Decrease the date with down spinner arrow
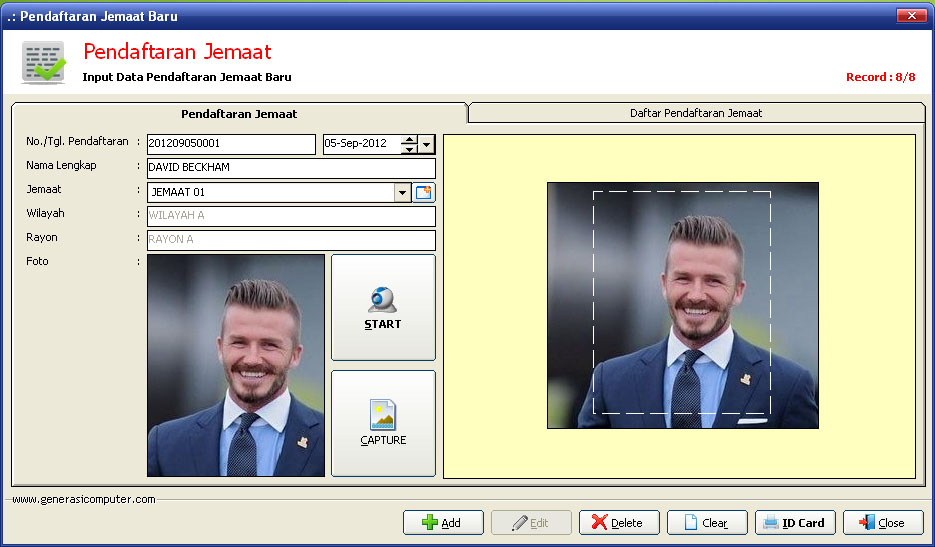This screenshot has height=547, width=935. pos(409,149)
